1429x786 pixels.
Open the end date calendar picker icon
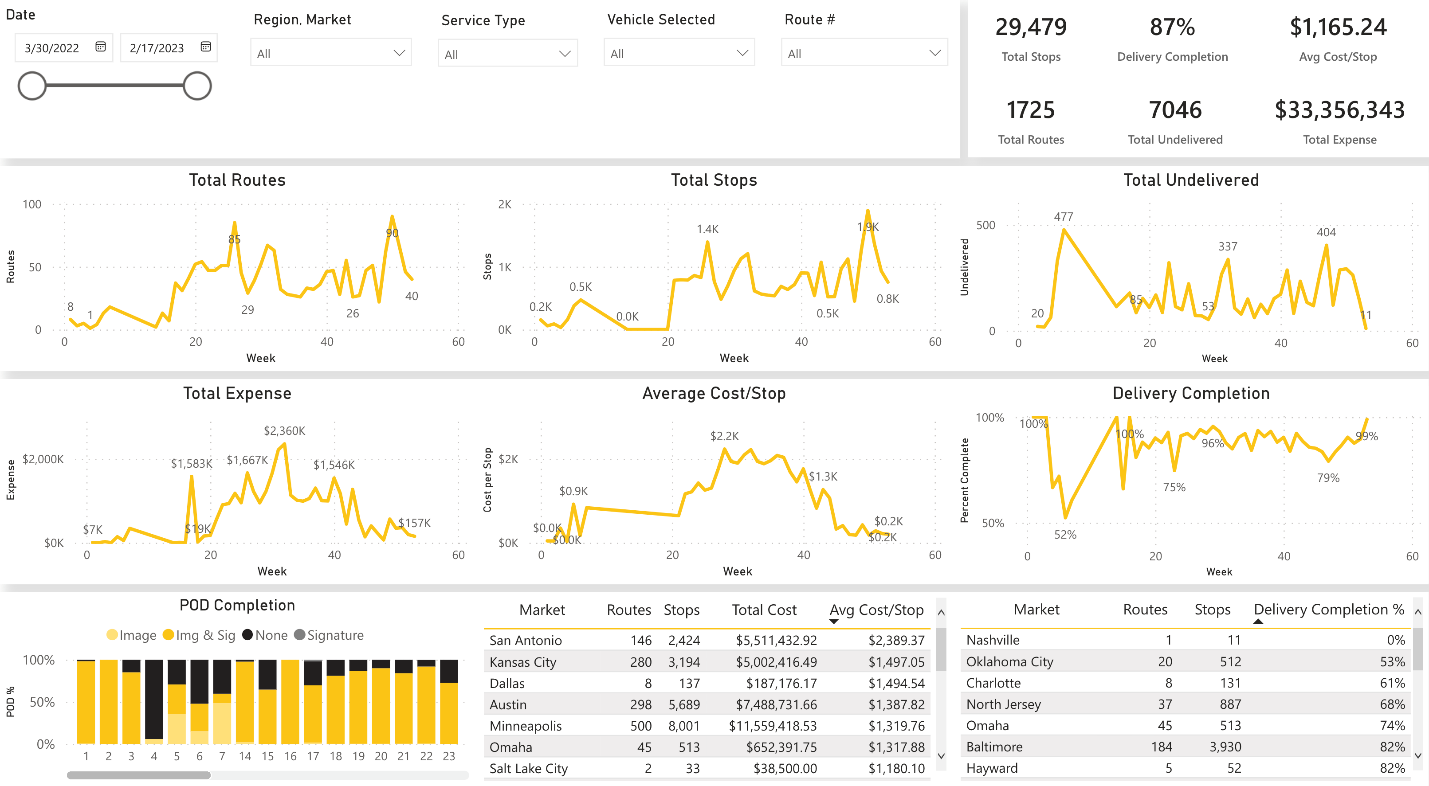(206, 47)
